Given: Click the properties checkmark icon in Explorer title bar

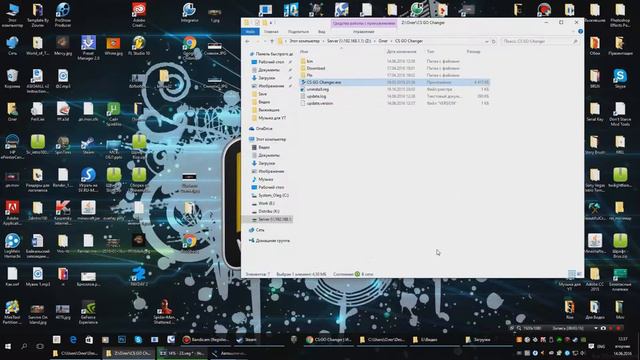Looking at the screenshot, I should (257, 23).
